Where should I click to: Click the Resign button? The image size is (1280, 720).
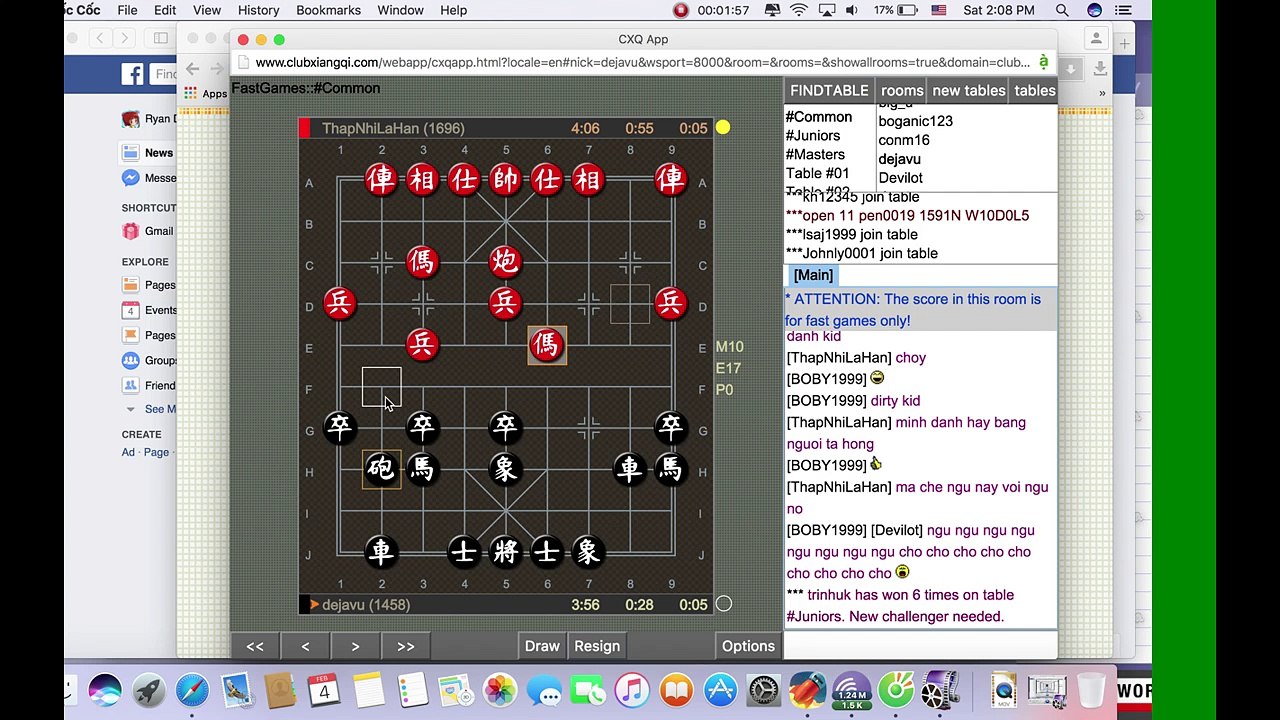click(x=597, y=646)
